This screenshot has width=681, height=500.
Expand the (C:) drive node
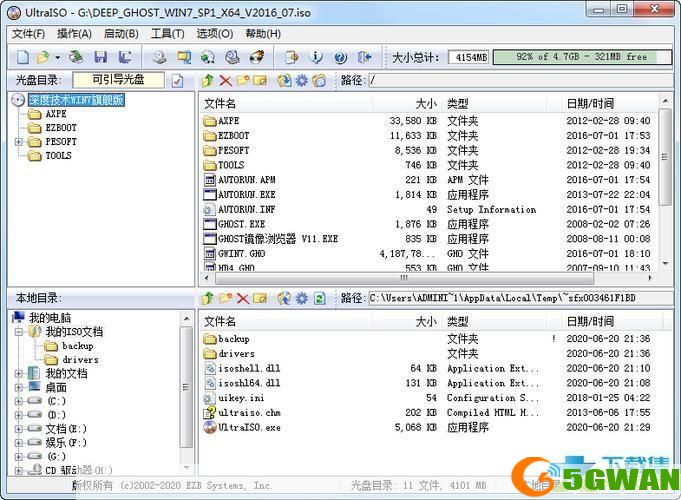pos(19,401)
